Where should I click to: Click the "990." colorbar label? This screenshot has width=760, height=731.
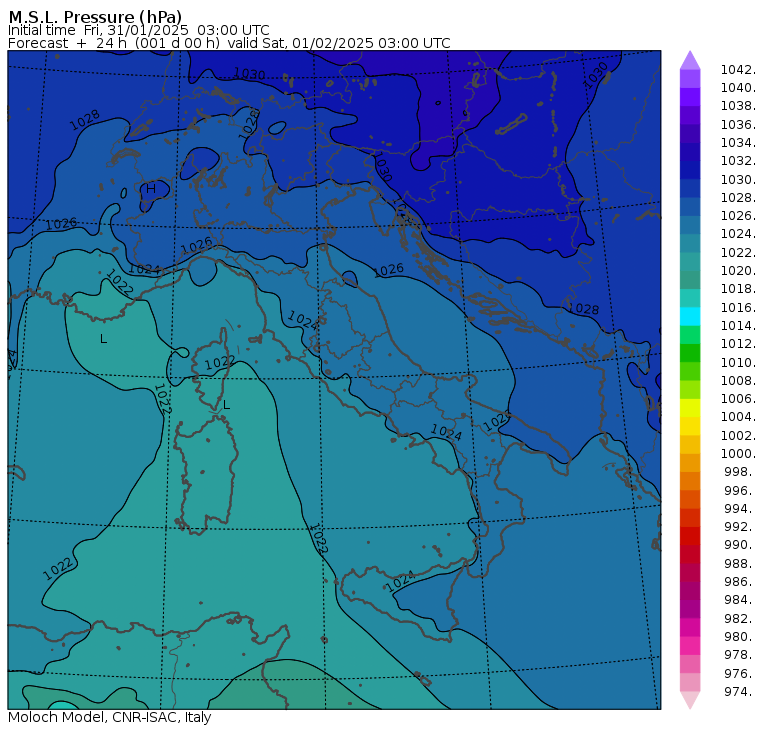click(x=740, y=545)
